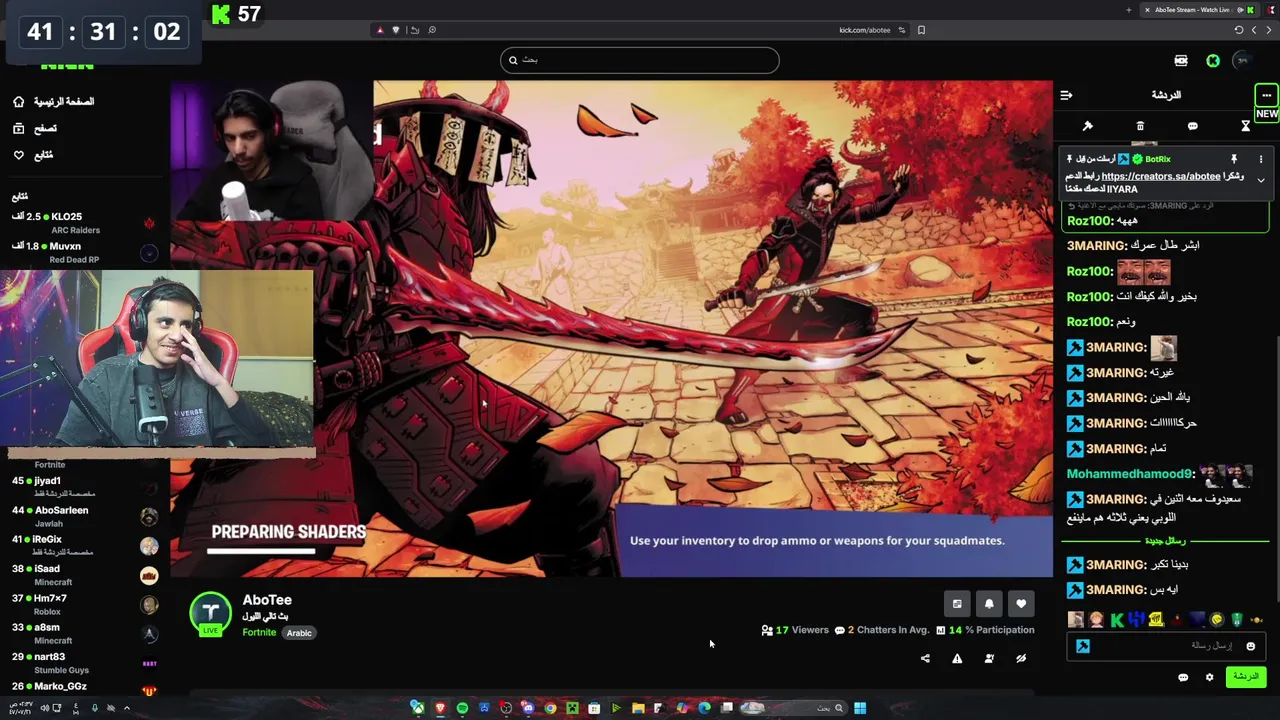Open Chrome from the taskbar
Viewport: 1280px width, 720px height.
(x=550, y=708)
